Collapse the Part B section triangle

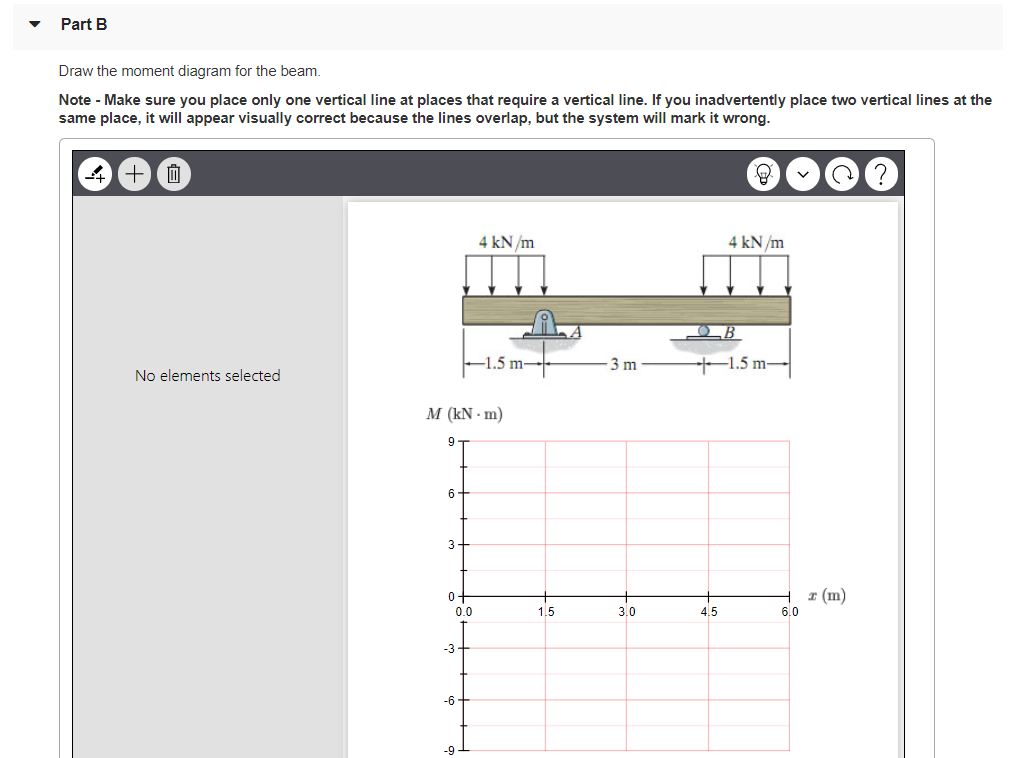point(35,24)
